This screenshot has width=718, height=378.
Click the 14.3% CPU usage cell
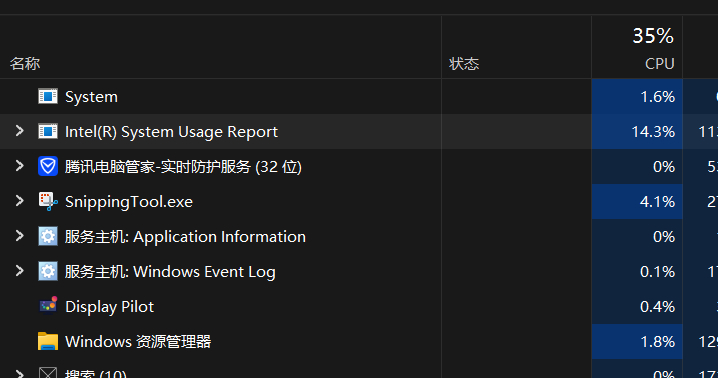tap(637, 131)
